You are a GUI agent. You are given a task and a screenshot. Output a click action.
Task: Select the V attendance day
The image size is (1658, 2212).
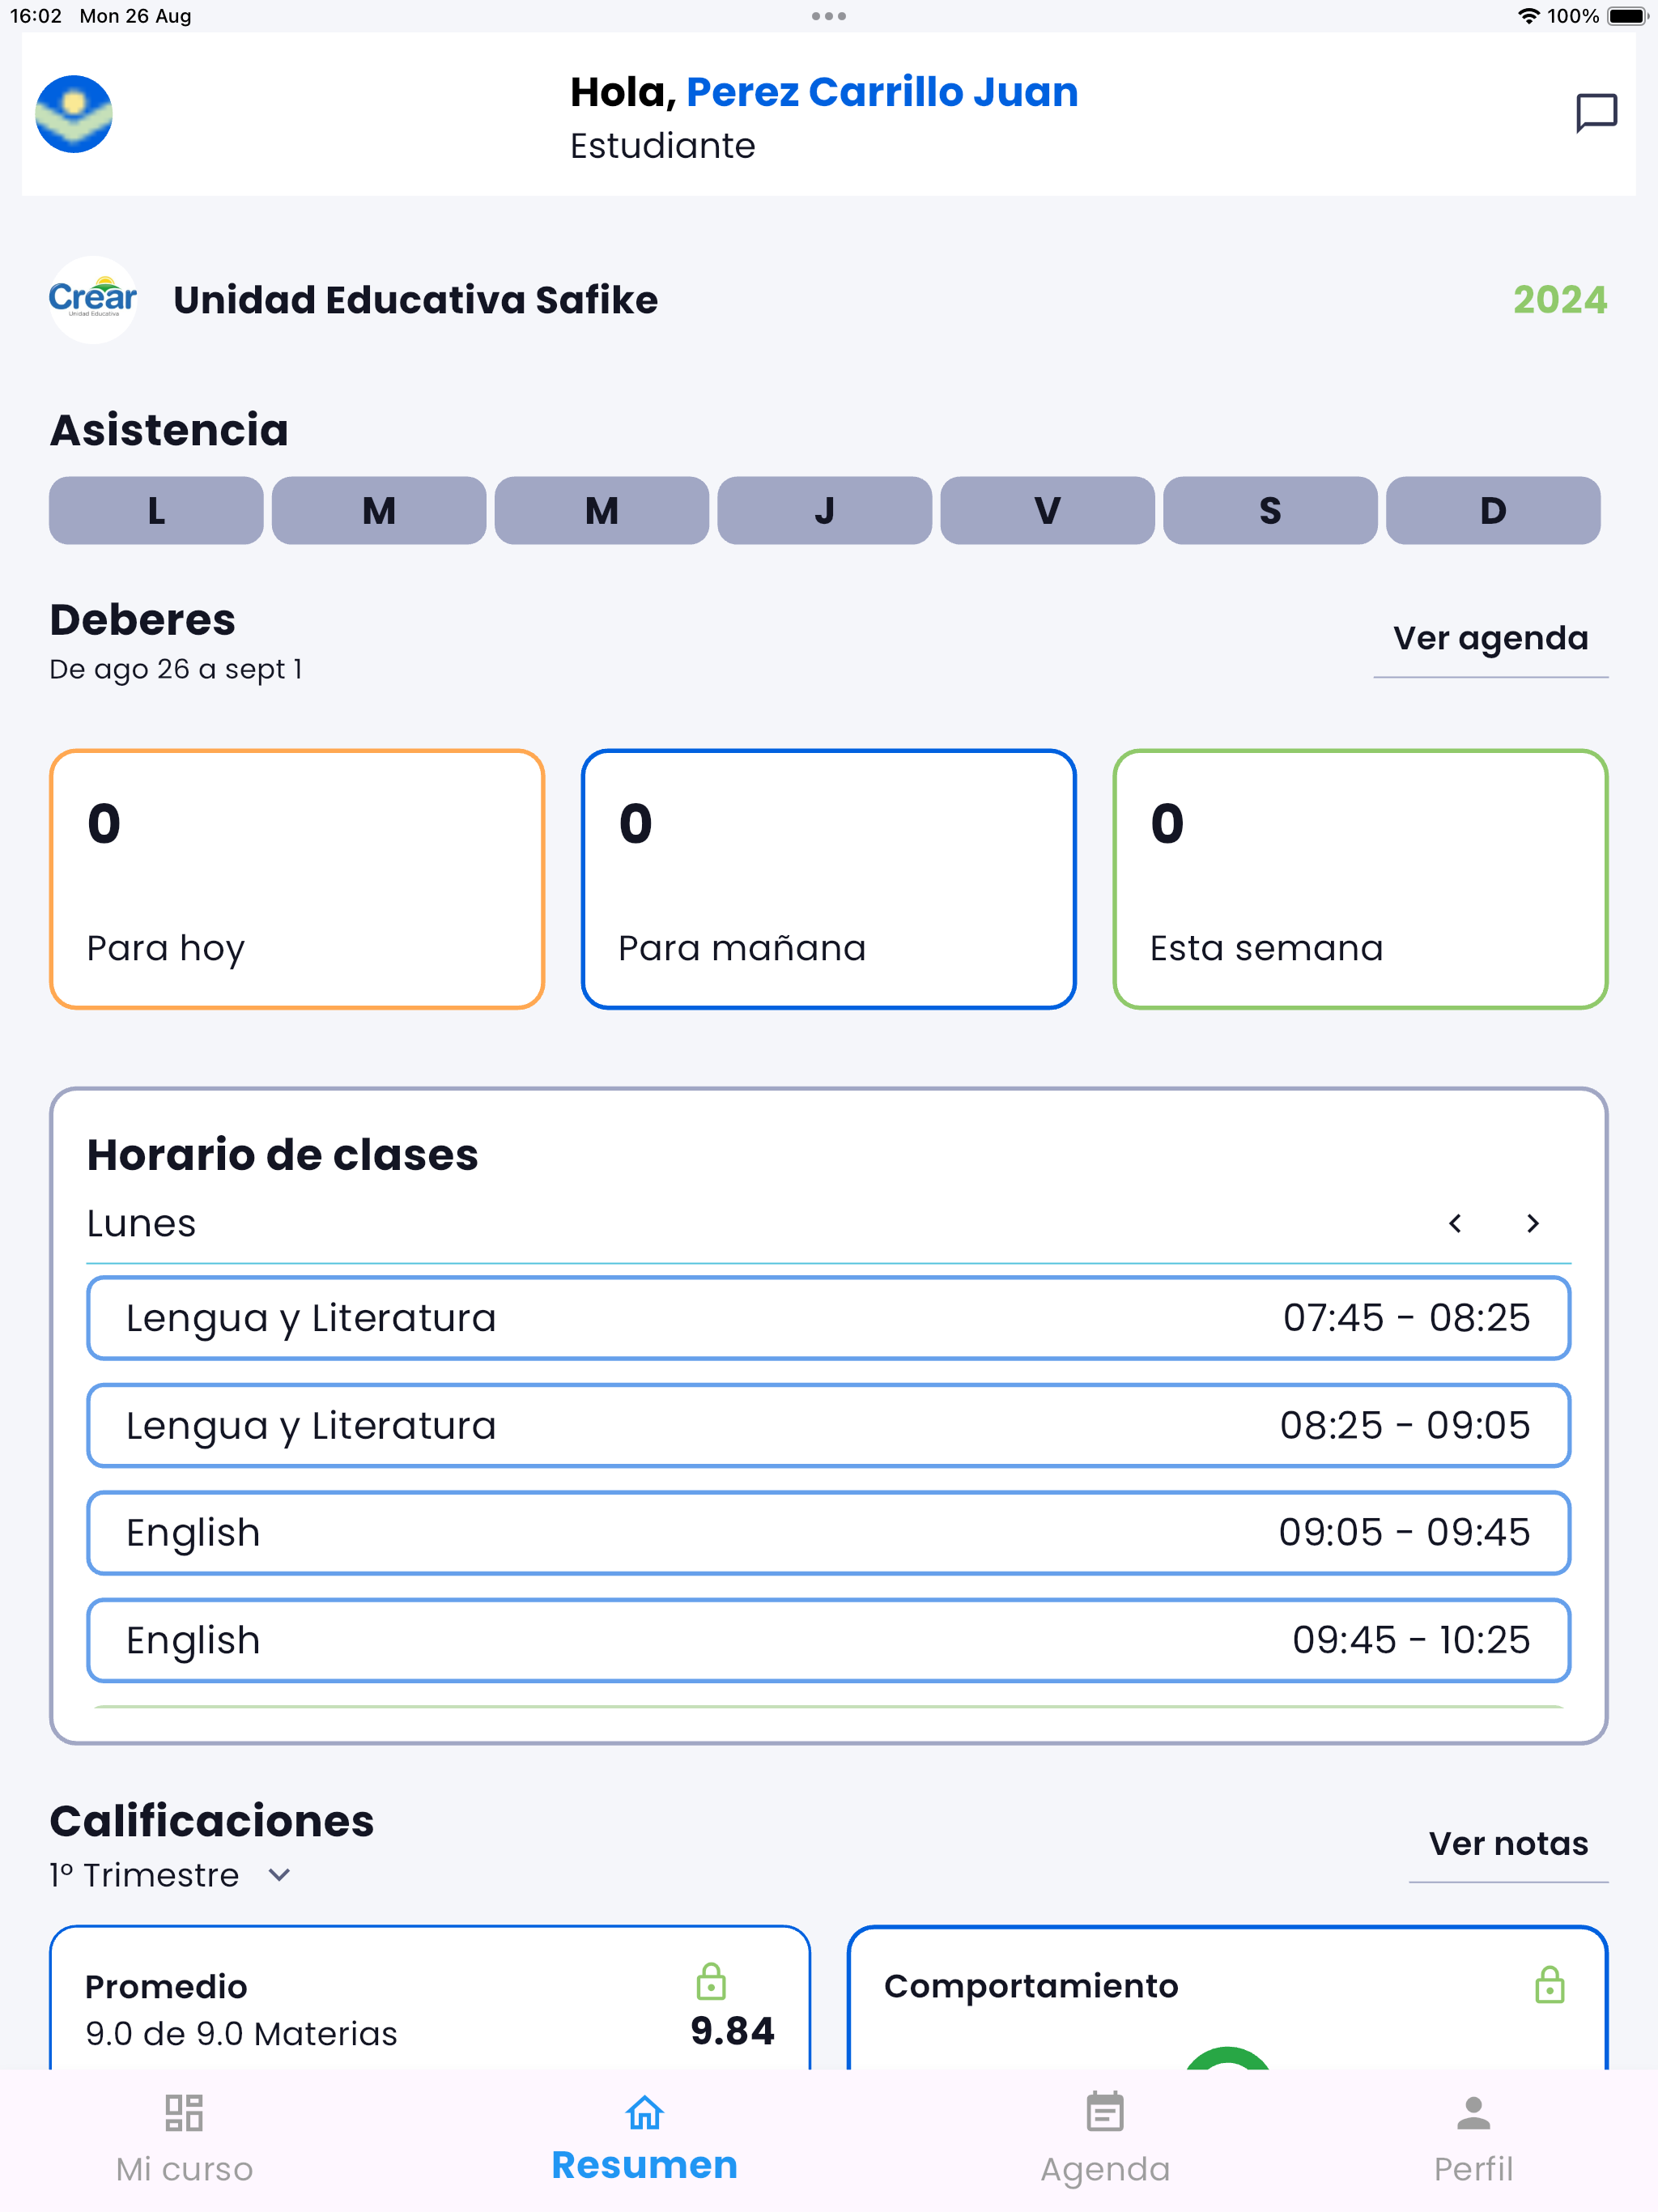tap(1047, 510)
